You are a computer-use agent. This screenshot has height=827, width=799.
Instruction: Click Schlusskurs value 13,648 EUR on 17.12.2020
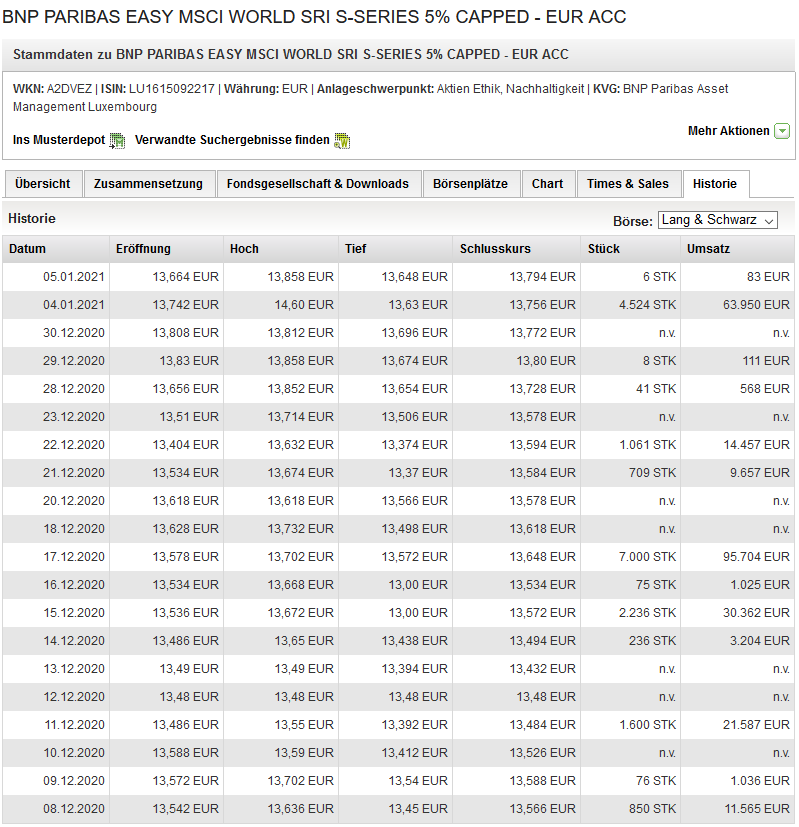(543, 556)
